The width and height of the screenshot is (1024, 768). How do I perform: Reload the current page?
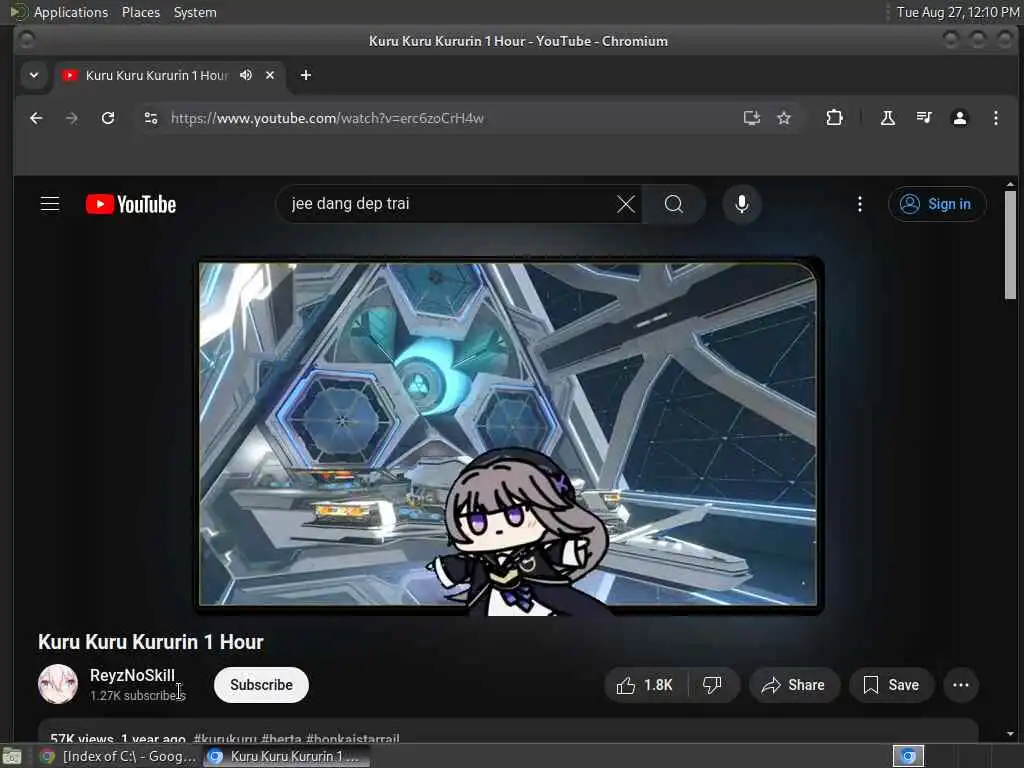(108, 118)
